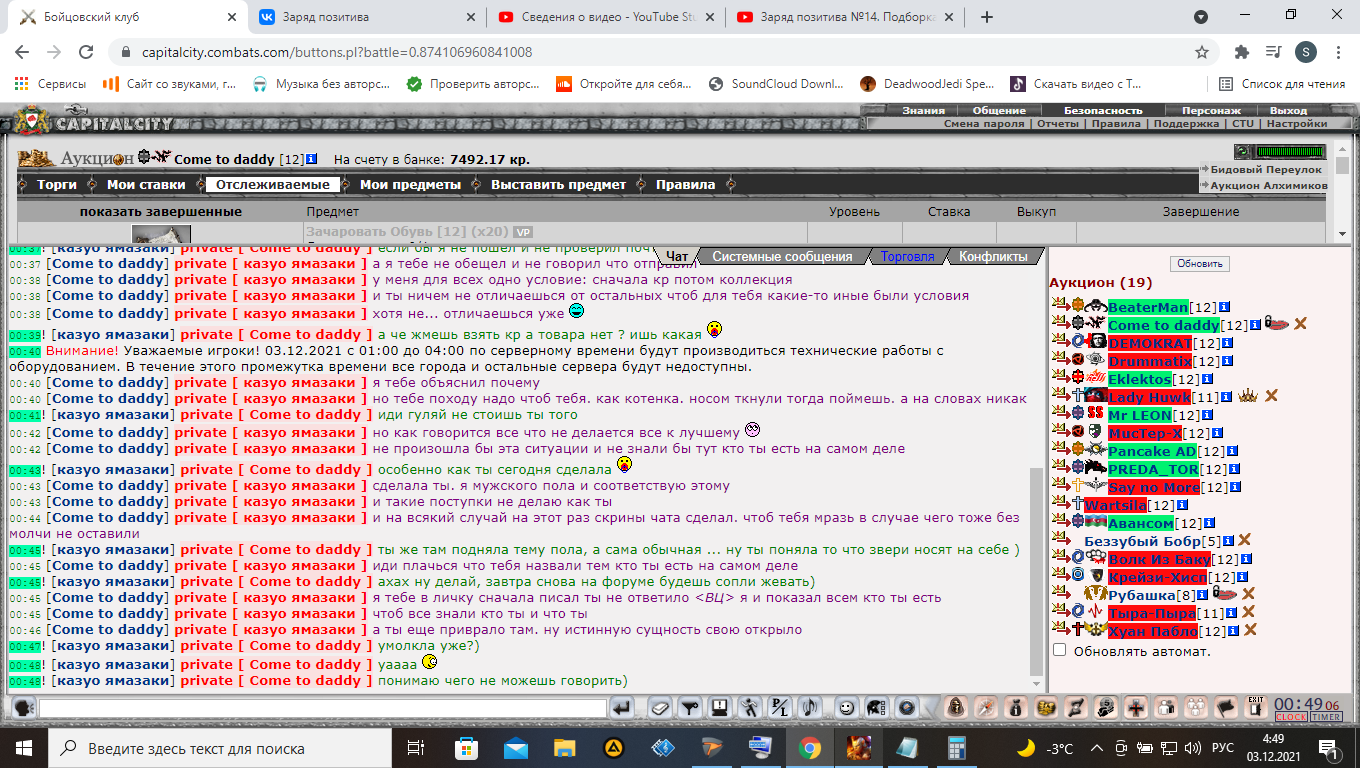Click the Обновить button above player list
Image resolution: width=1360 pixels, height=768 pixels.
coord(1200,264)
